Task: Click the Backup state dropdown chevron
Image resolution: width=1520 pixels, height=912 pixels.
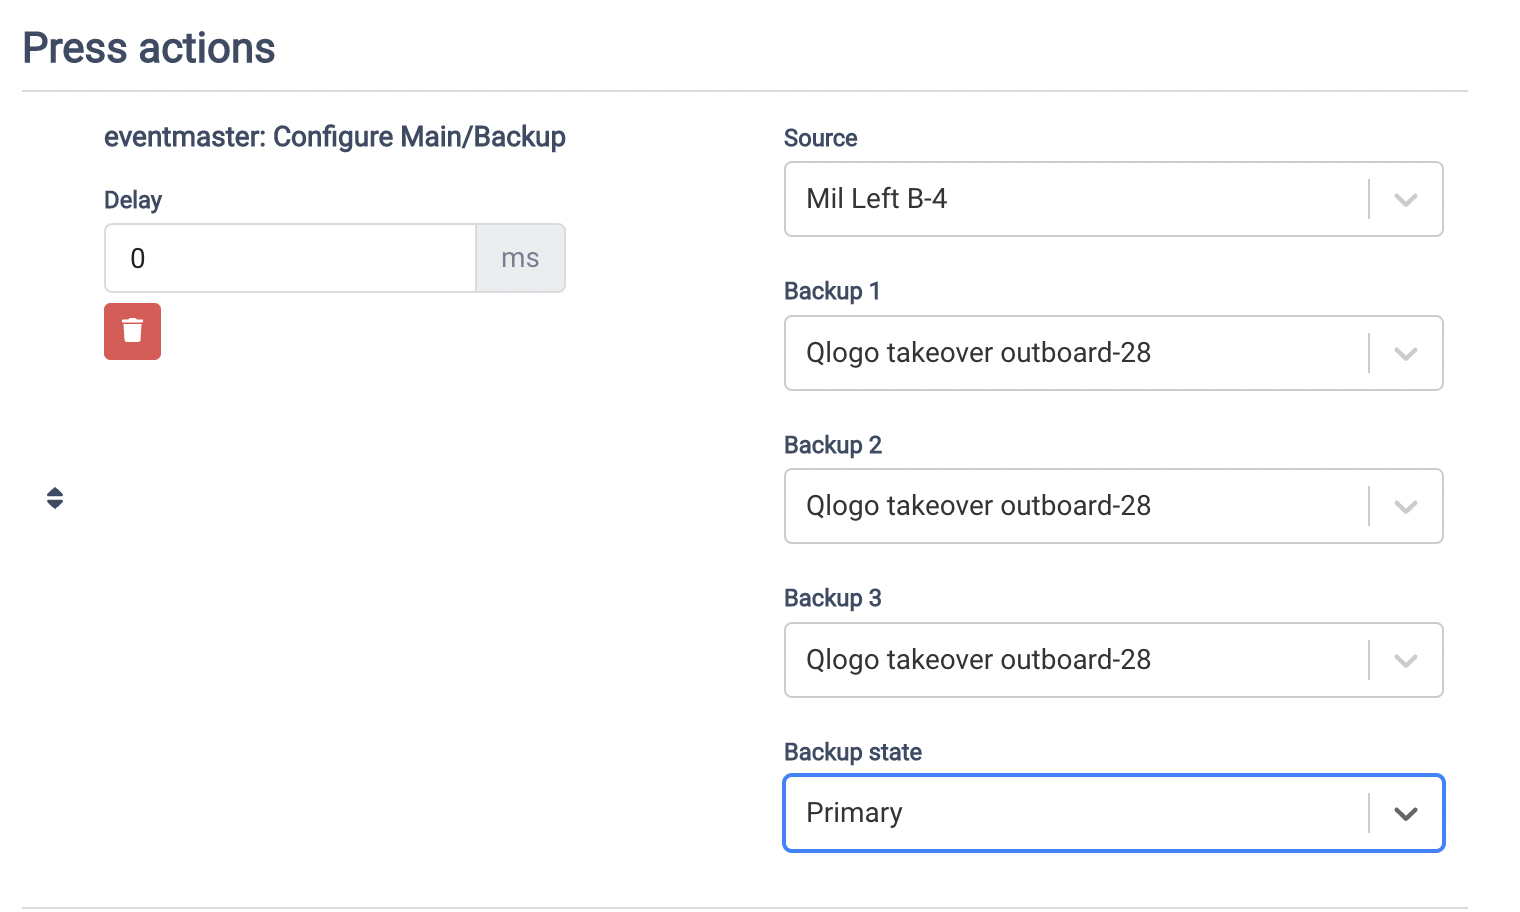Action: 1405,813
